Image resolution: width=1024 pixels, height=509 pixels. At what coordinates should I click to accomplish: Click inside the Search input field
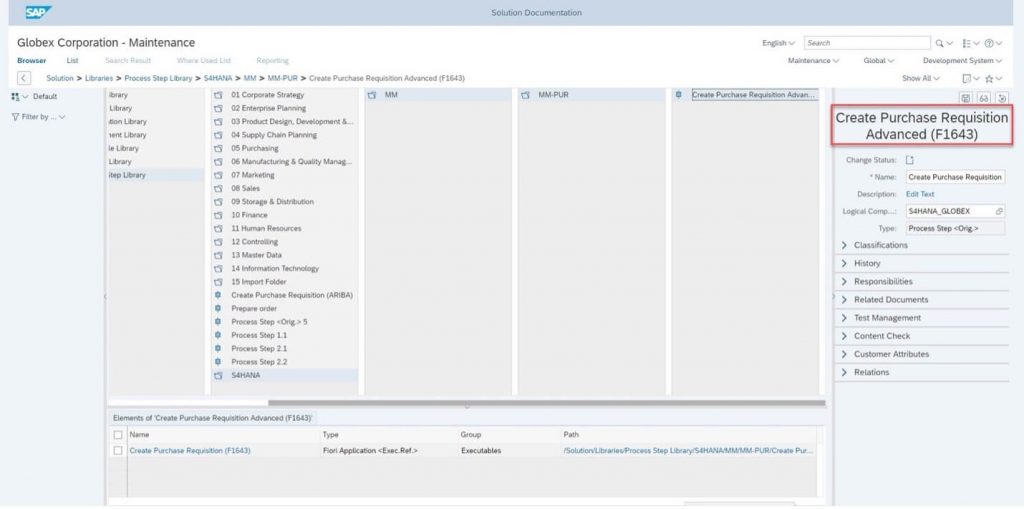867,43
